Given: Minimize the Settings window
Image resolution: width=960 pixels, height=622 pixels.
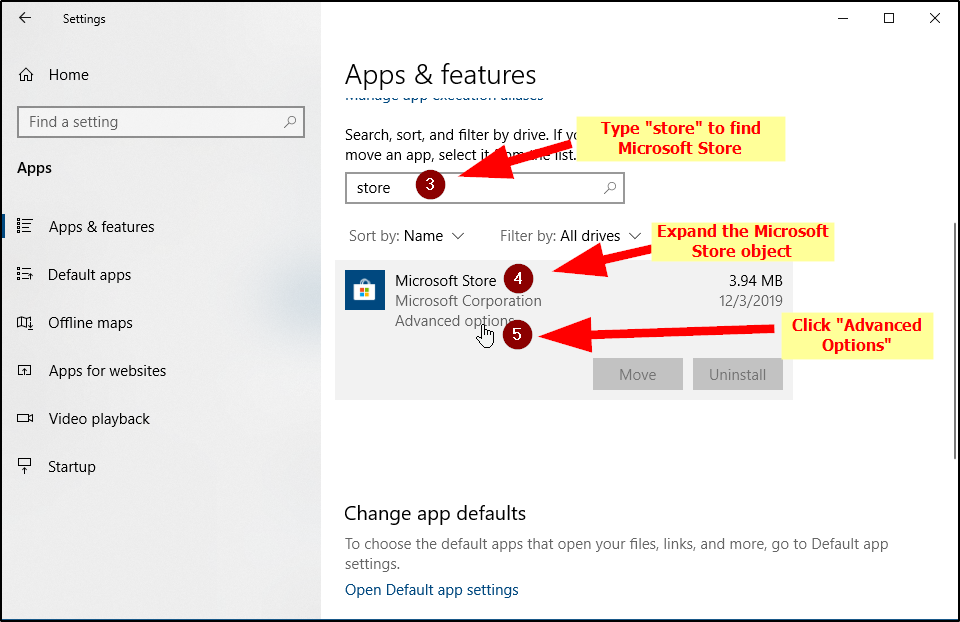Looking at the screenshot, I should tap(843, 18).
